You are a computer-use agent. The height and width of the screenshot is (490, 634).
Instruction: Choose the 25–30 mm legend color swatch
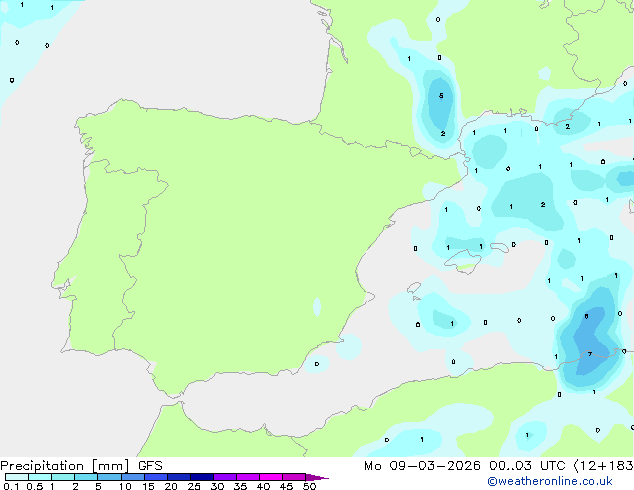point(202,477)
